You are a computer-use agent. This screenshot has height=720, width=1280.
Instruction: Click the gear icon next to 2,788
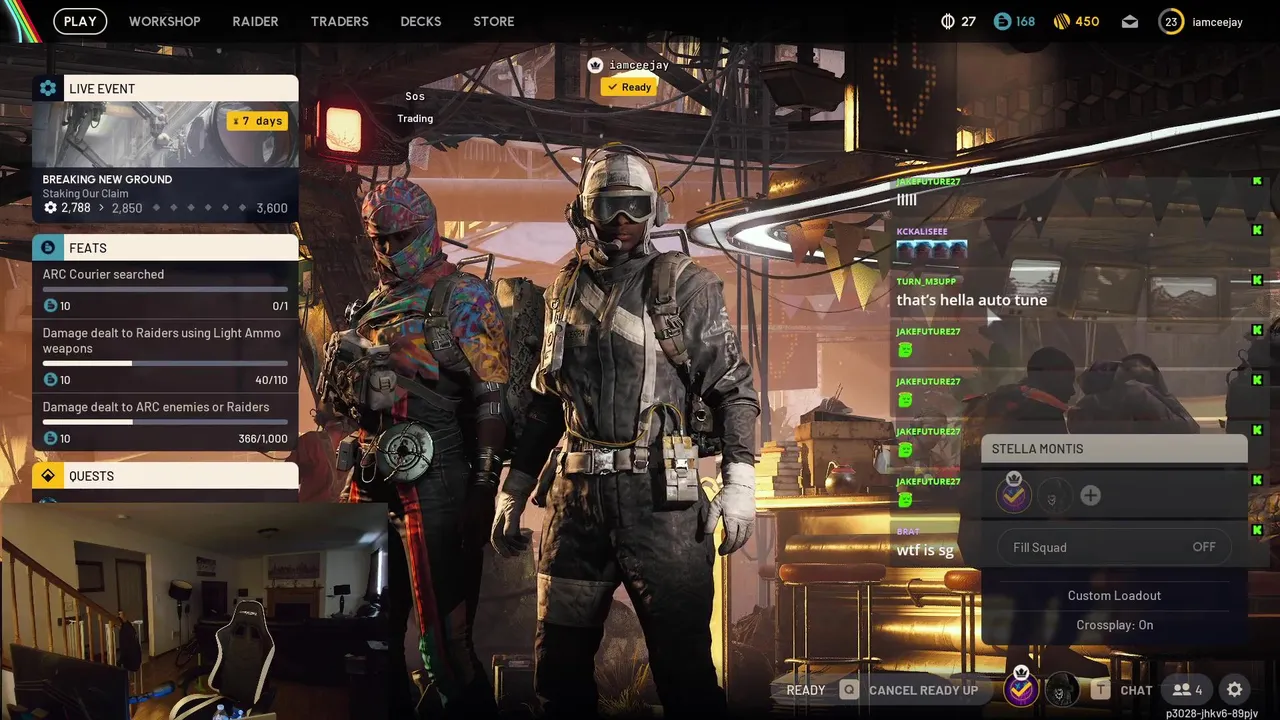click(50, 208)
